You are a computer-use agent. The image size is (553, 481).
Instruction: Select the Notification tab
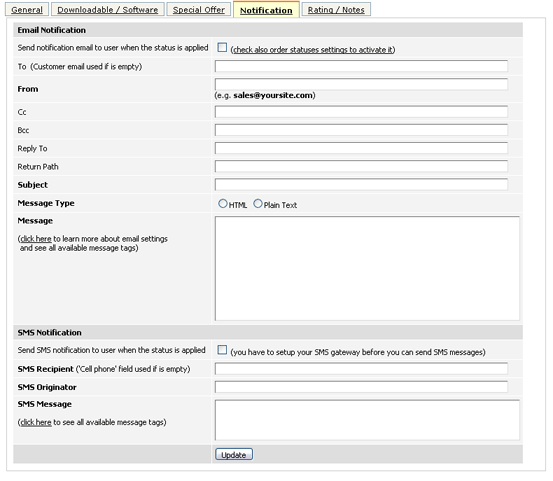point(266,10)
